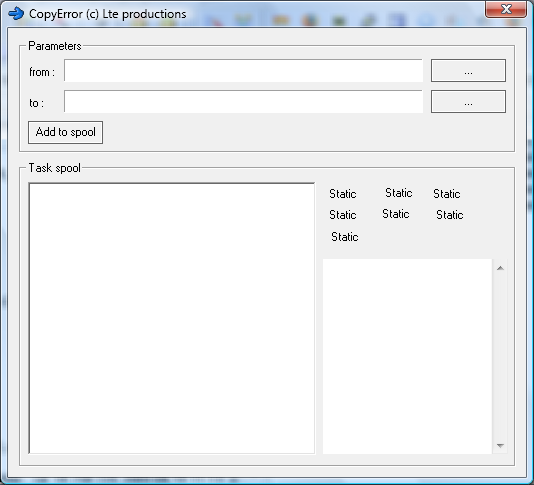The image size is (534, 485).
Task: Click the 'Parameters' group label
Action: [x=54, y=46]
